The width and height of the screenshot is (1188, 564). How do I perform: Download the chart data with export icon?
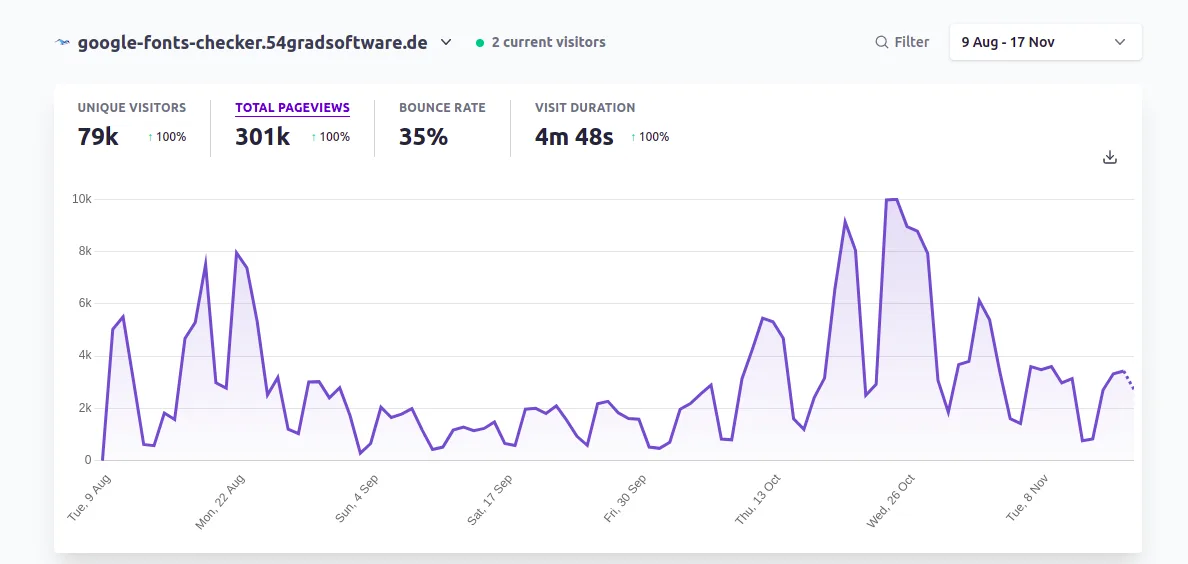click(x=1109, y=157)
